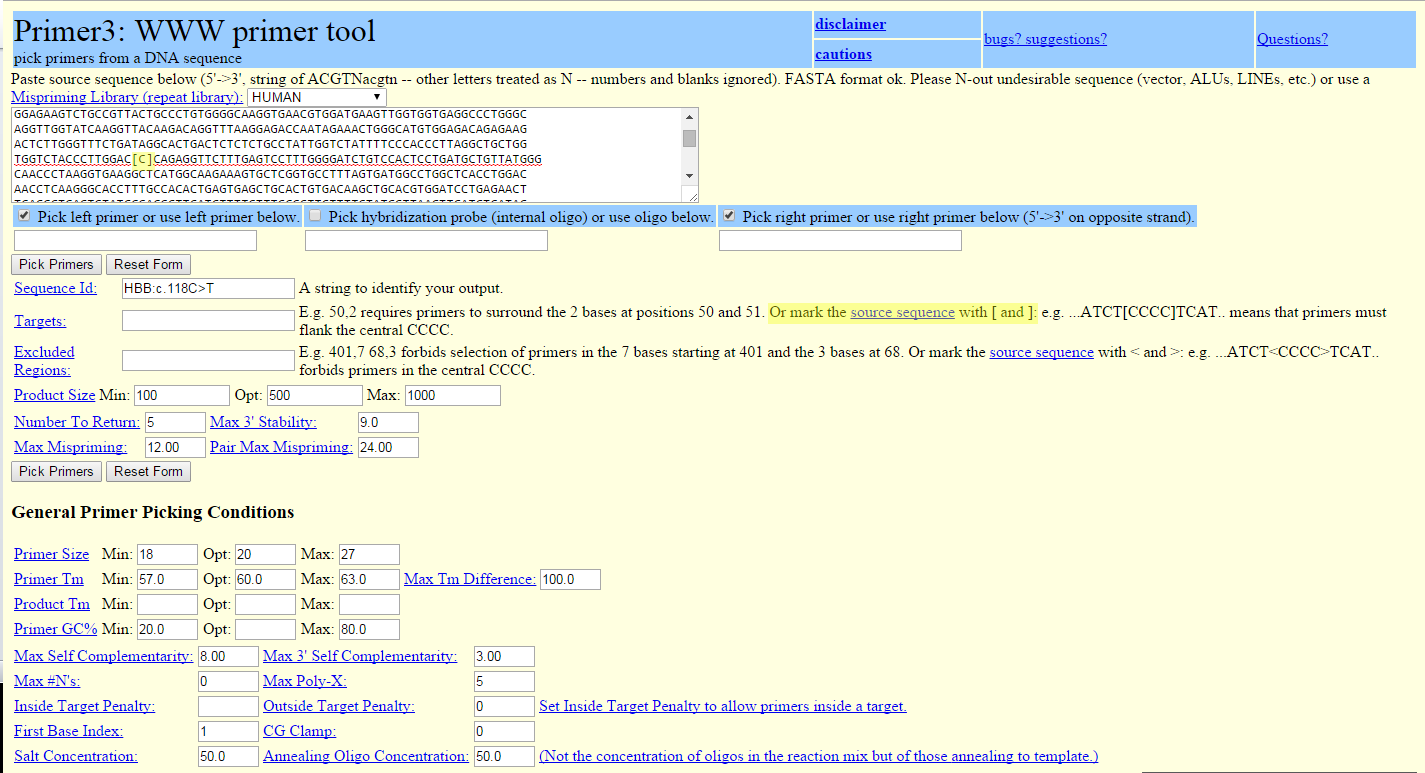The image size is (1425, 773).
Task: Click Pick Primers button below Max Mispriming
Action: 56,471
